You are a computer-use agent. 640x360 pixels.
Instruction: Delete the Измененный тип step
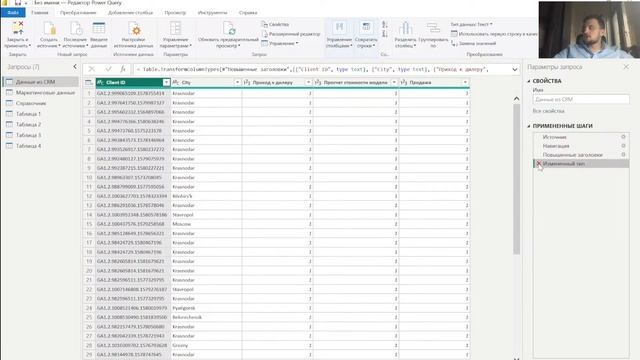pyautogui.click(x=539, y=163)
